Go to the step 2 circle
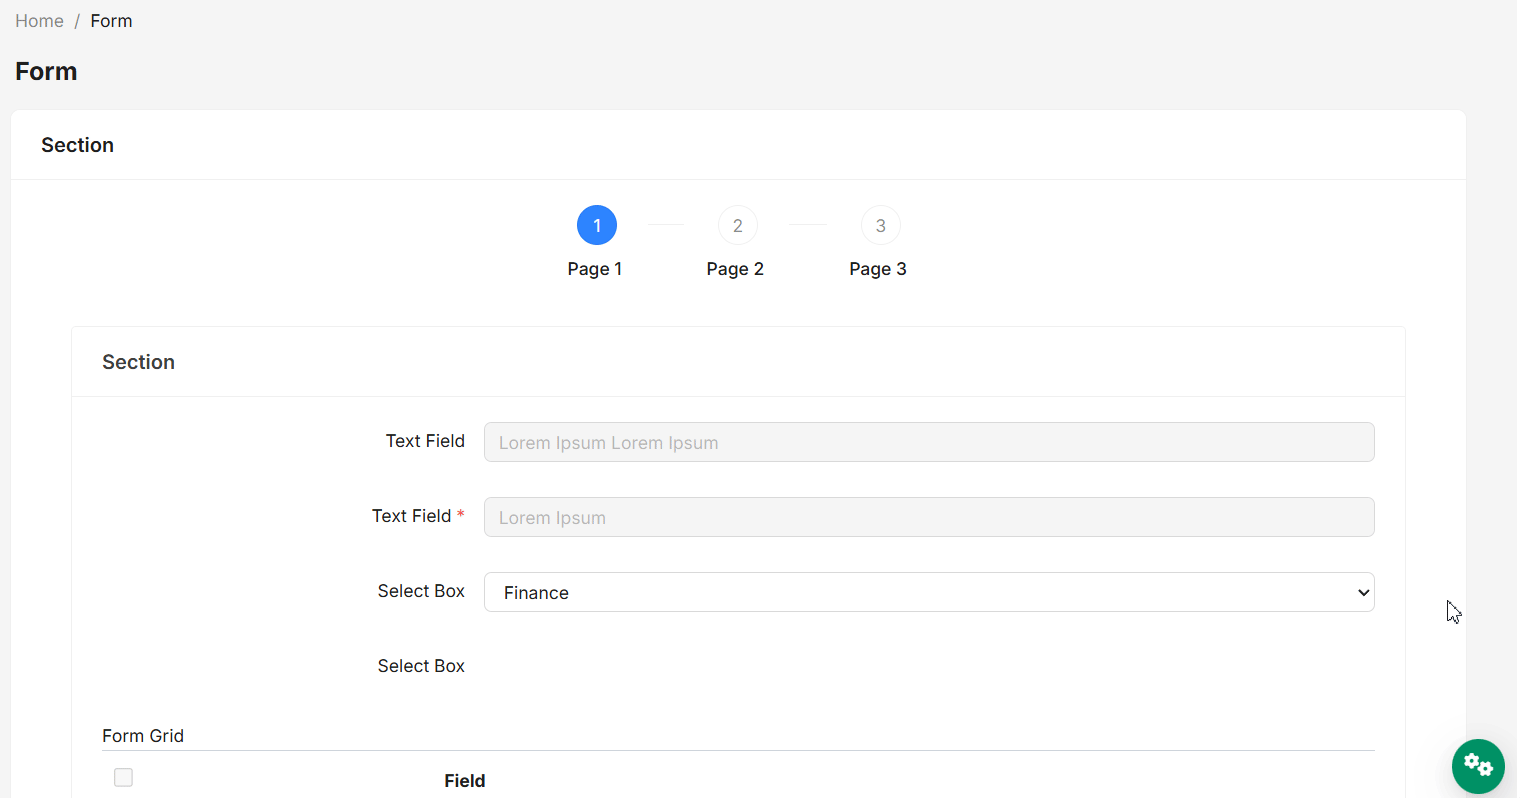 (738, 225)
